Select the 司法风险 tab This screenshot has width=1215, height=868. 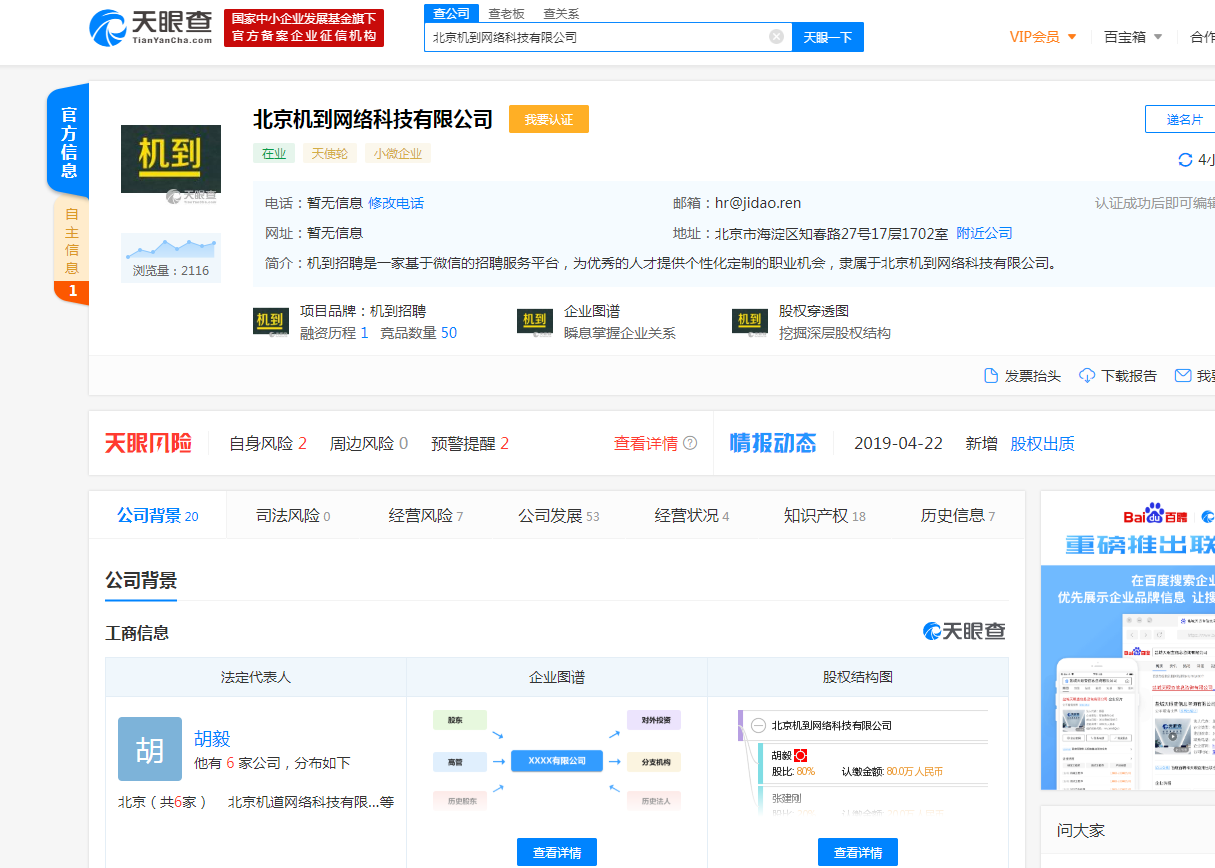point(292,516)
